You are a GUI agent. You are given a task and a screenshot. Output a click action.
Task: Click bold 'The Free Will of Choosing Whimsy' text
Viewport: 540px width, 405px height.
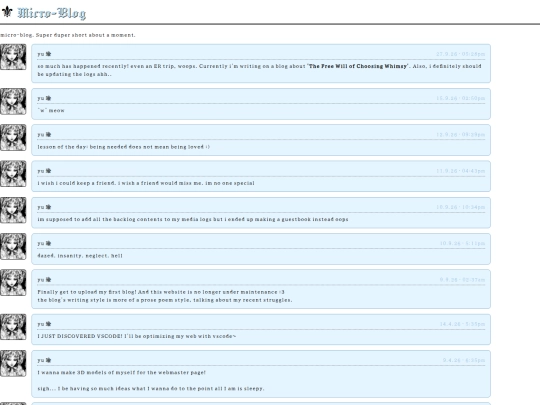pos(358,66)
